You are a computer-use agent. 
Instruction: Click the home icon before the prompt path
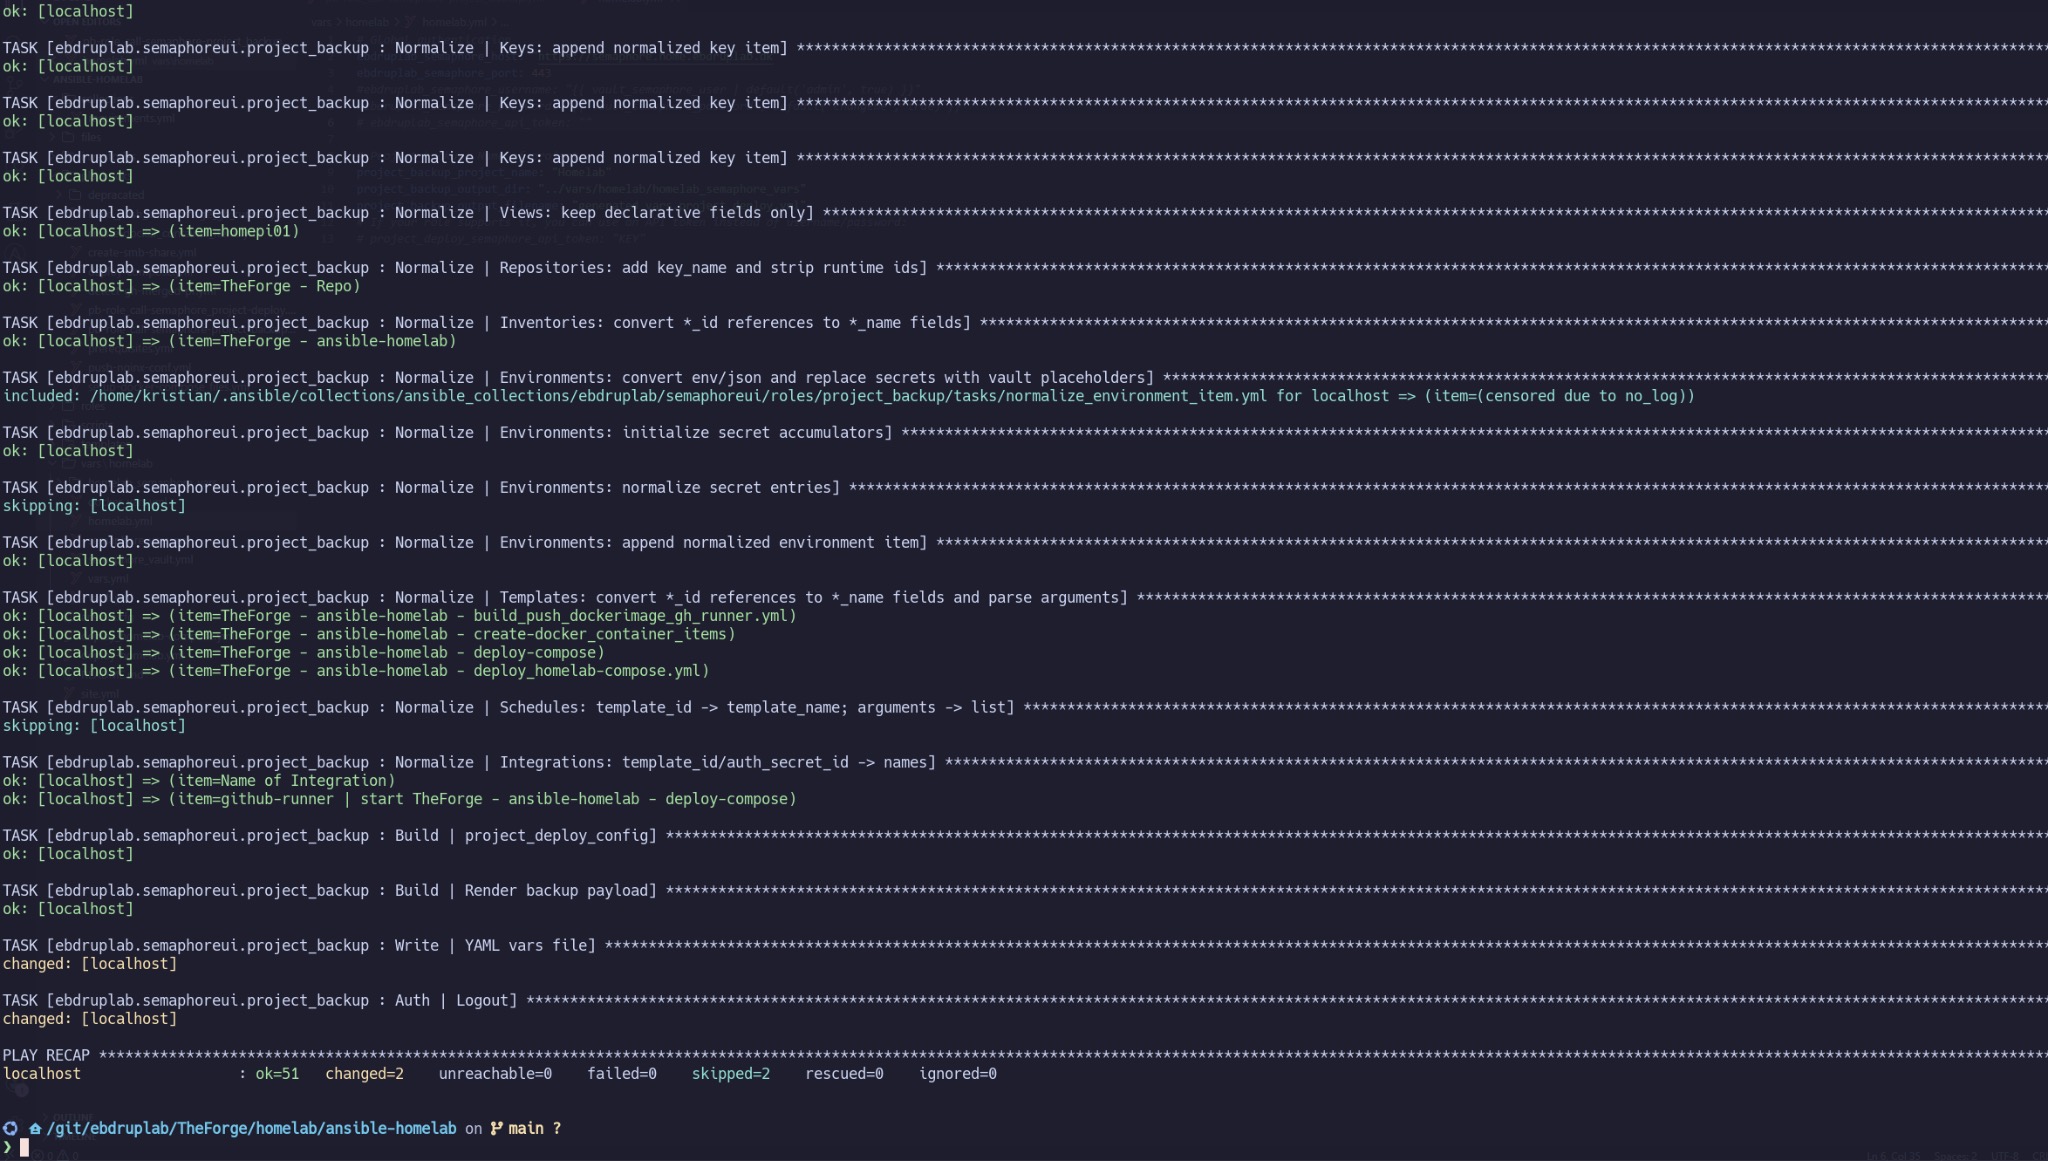[x=35, y=1128]
